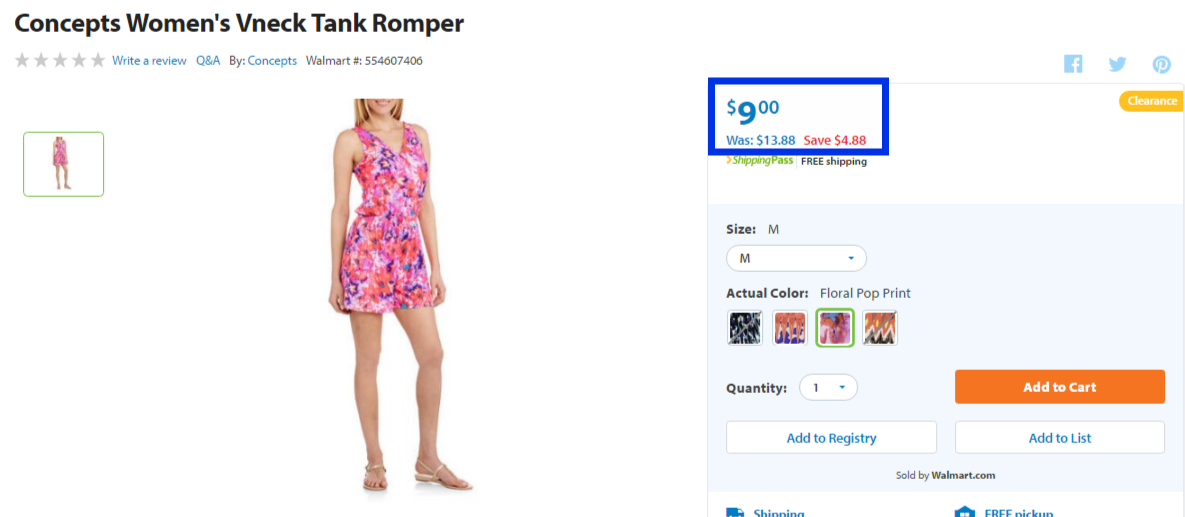This screenshot has height=517, width=1185.
Task: Open the Q&A link
Action: click(208, 60)
